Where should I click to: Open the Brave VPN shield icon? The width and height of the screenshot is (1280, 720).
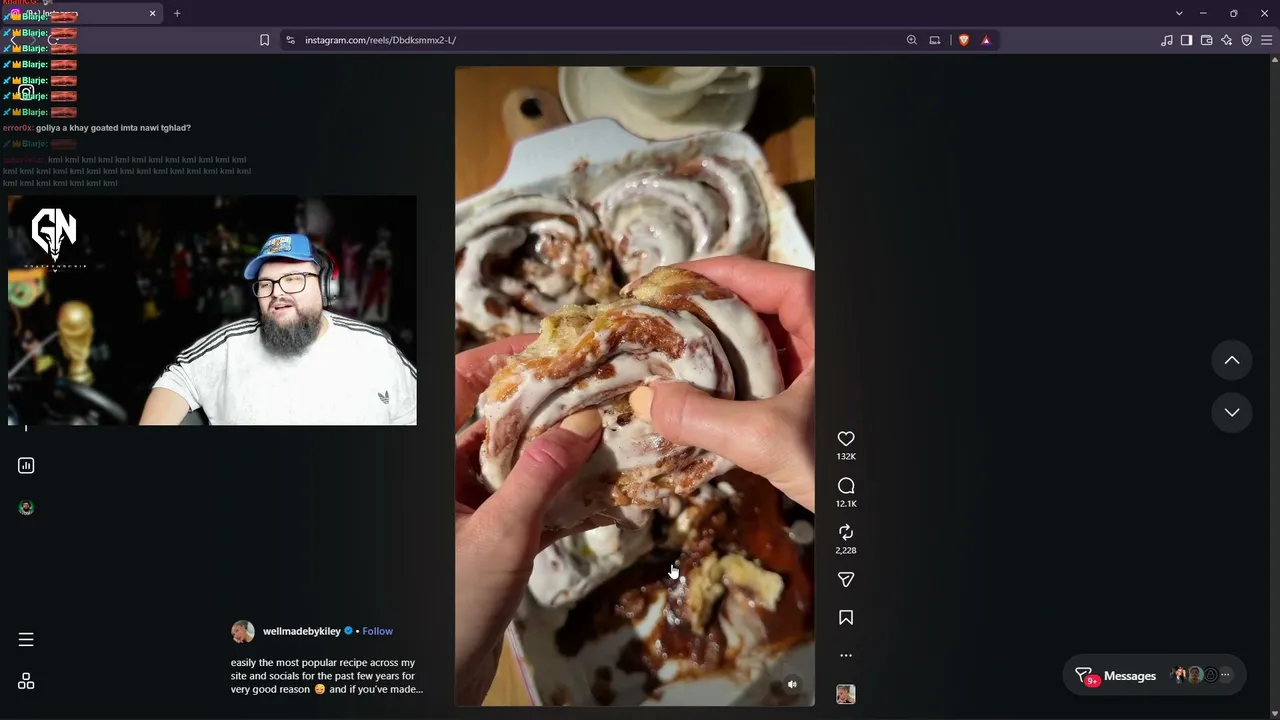pyautogui.click(x=1246, y=40)
